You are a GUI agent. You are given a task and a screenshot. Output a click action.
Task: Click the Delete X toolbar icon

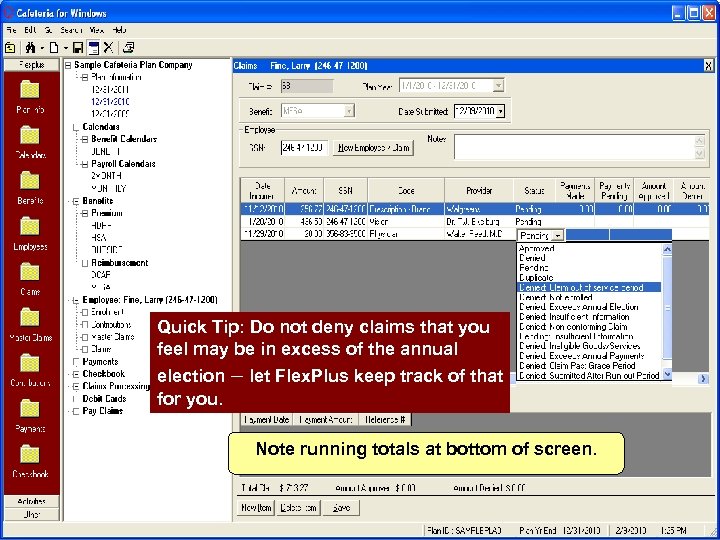click(x=108, y=48)
